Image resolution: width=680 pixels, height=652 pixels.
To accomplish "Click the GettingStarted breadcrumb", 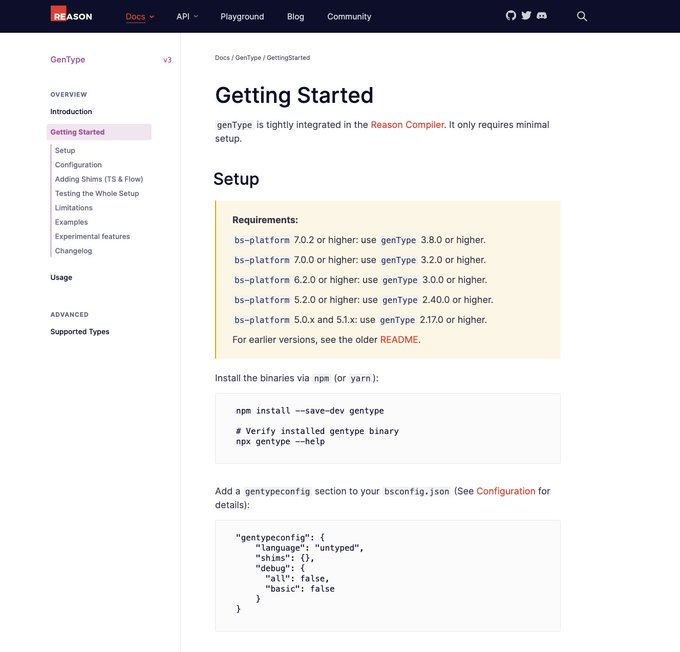I will (288, 58).
